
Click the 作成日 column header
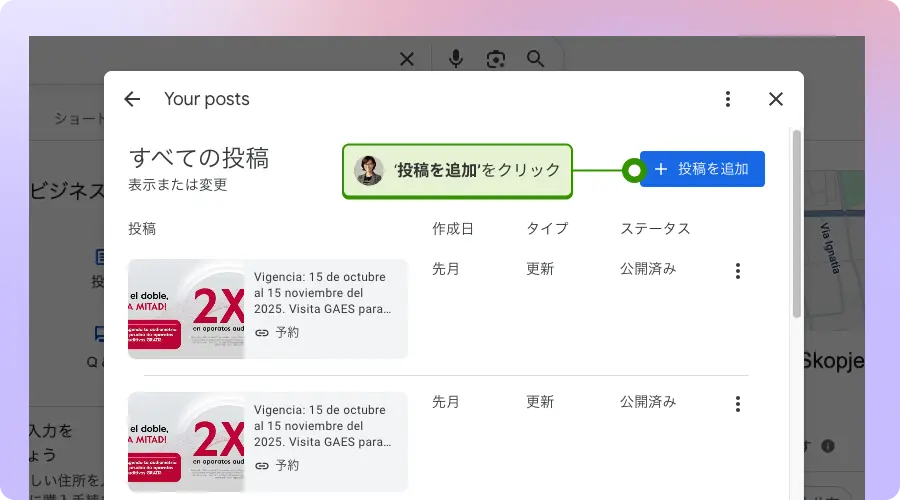tap(452, 228)
